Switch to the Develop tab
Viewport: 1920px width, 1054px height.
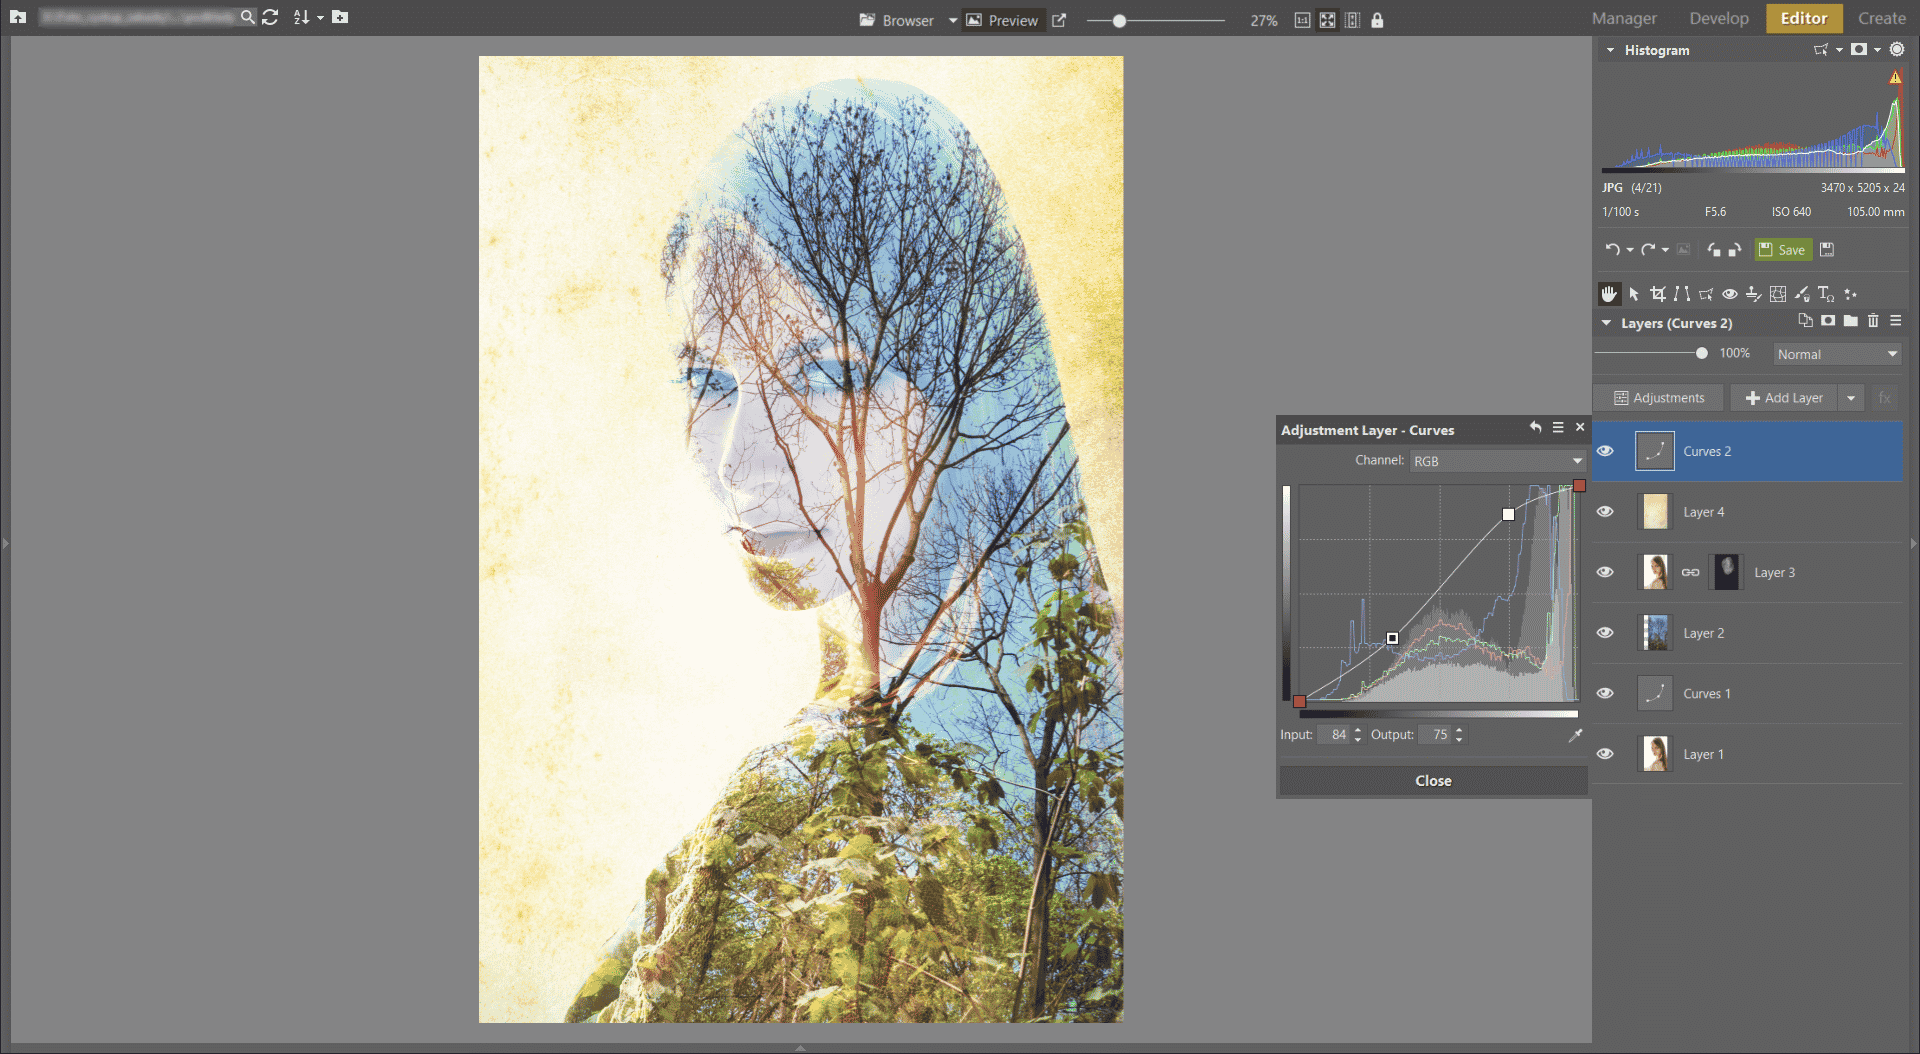pyautogui.click(x=1718, y=18)
